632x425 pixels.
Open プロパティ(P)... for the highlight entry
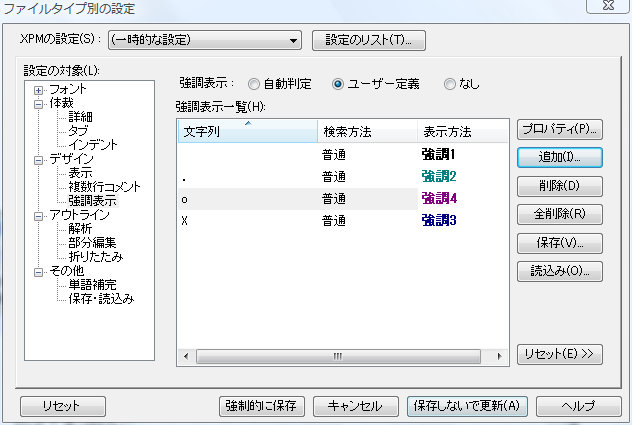[x=559, y=129]
